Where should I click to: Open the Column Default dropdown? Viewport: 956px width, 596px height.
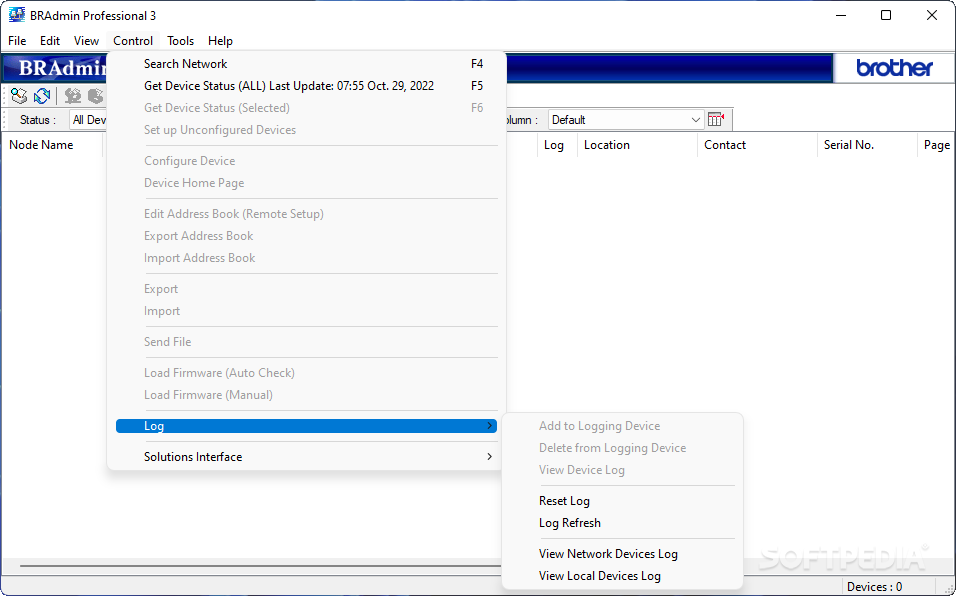coord(626,119)
